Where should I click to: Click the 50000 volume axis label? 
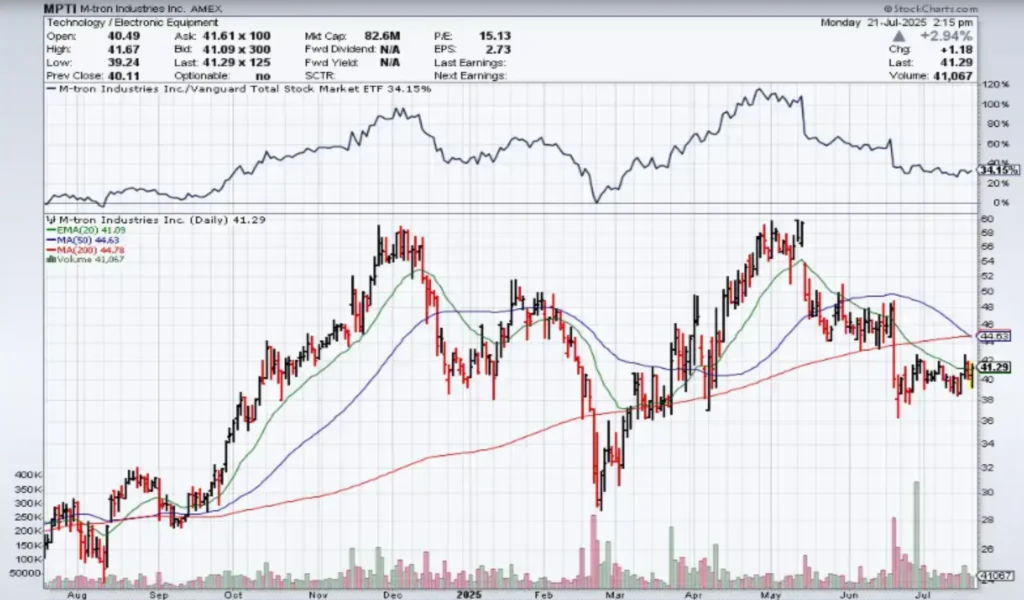click(x=25, y=573)
